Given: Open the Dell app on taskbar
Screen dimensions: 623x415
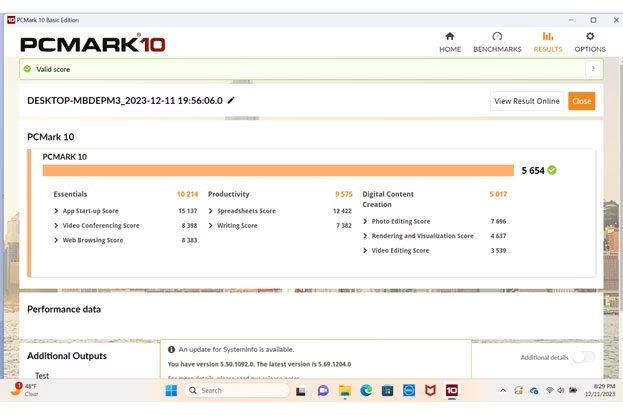Looking at the screenshot, I should click(409, 390).
